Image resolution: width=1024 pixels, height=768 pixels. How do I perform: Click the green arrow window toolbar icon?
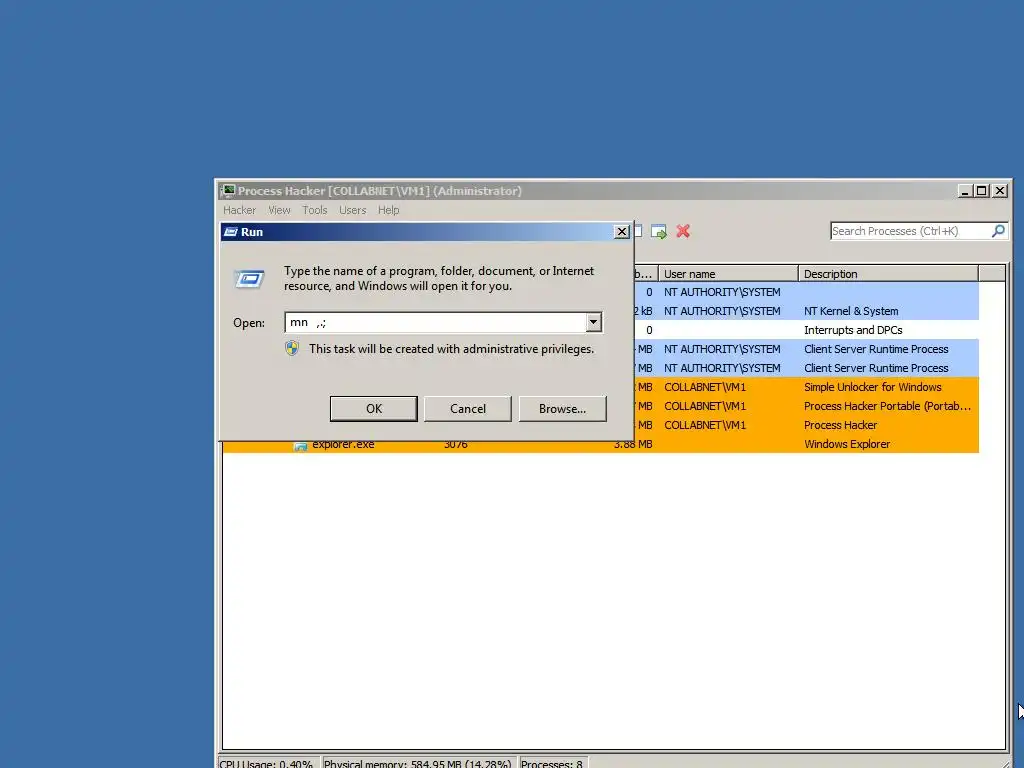658,231
